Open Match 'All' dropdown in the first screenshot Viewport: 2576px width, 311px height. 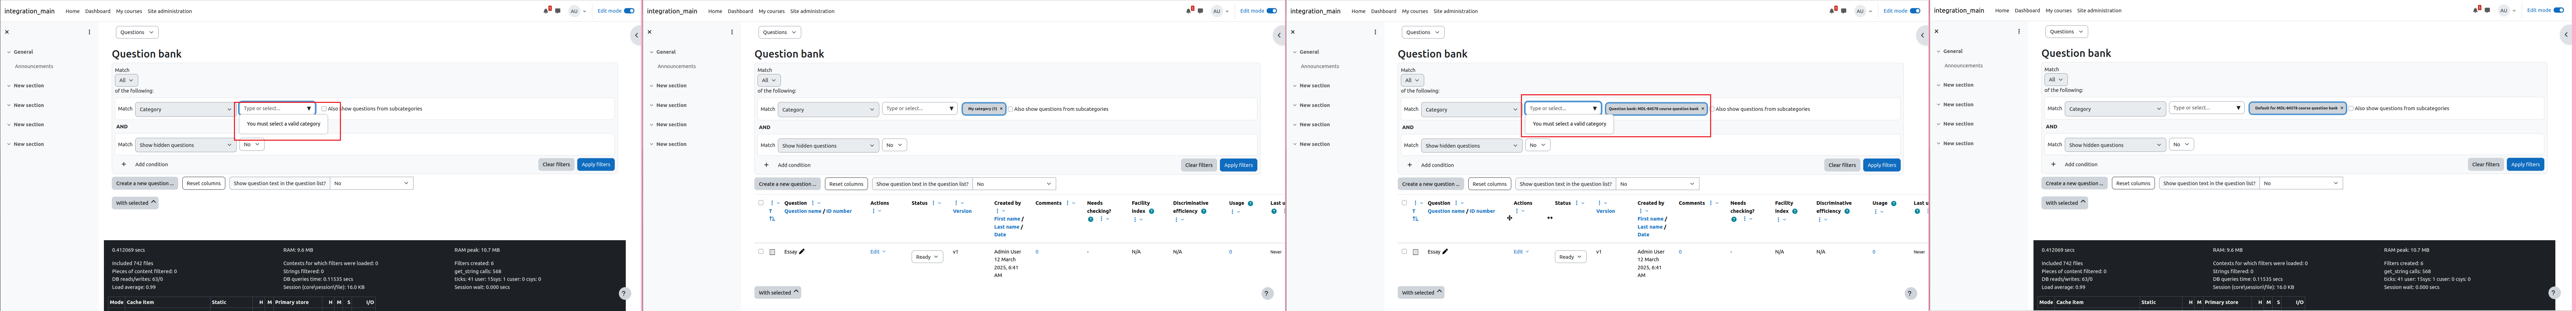[x=126, y=80]
